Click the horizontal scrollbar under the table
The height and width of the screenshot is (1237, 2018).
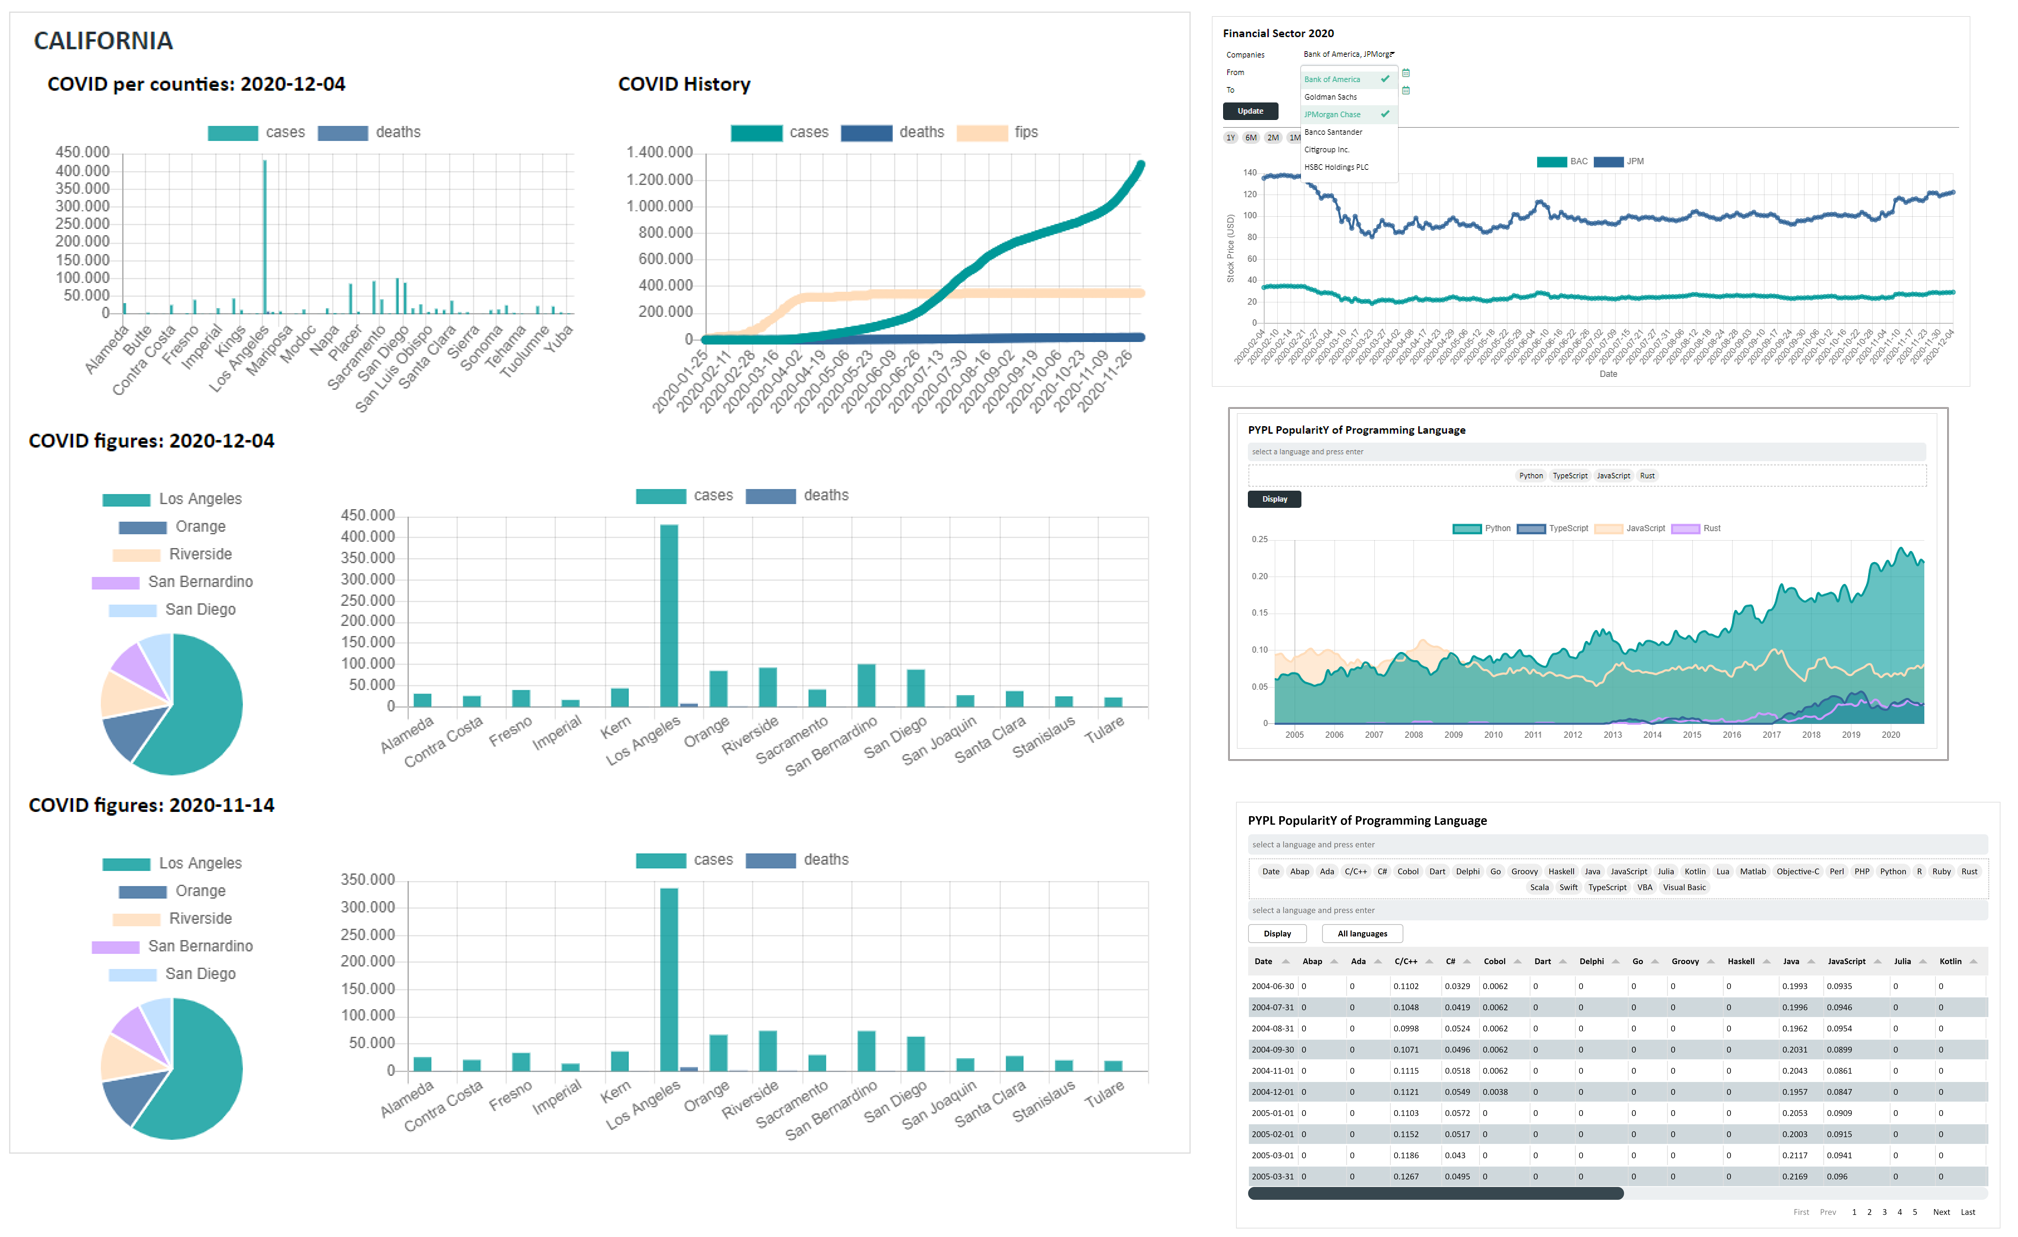[1435, 1193]
